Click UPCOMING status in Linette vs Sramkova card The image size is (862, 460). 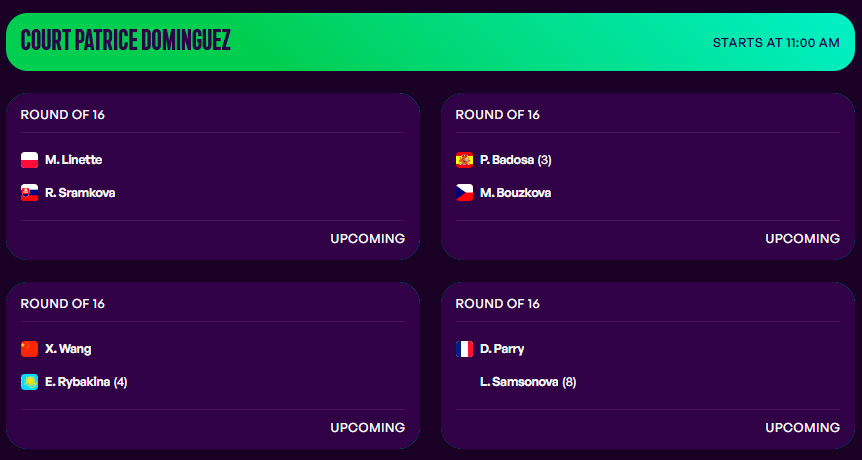368,239
